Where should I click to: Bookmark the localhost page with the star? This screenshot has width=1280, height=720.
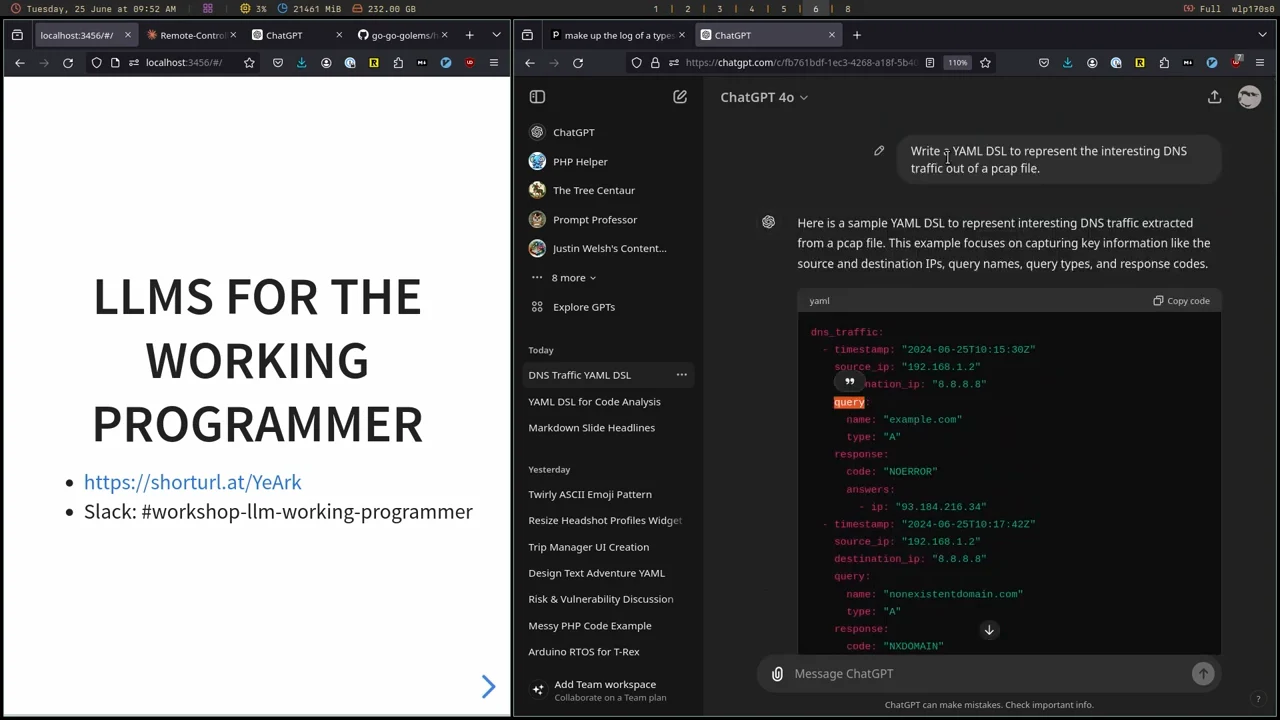pos(249,63)
